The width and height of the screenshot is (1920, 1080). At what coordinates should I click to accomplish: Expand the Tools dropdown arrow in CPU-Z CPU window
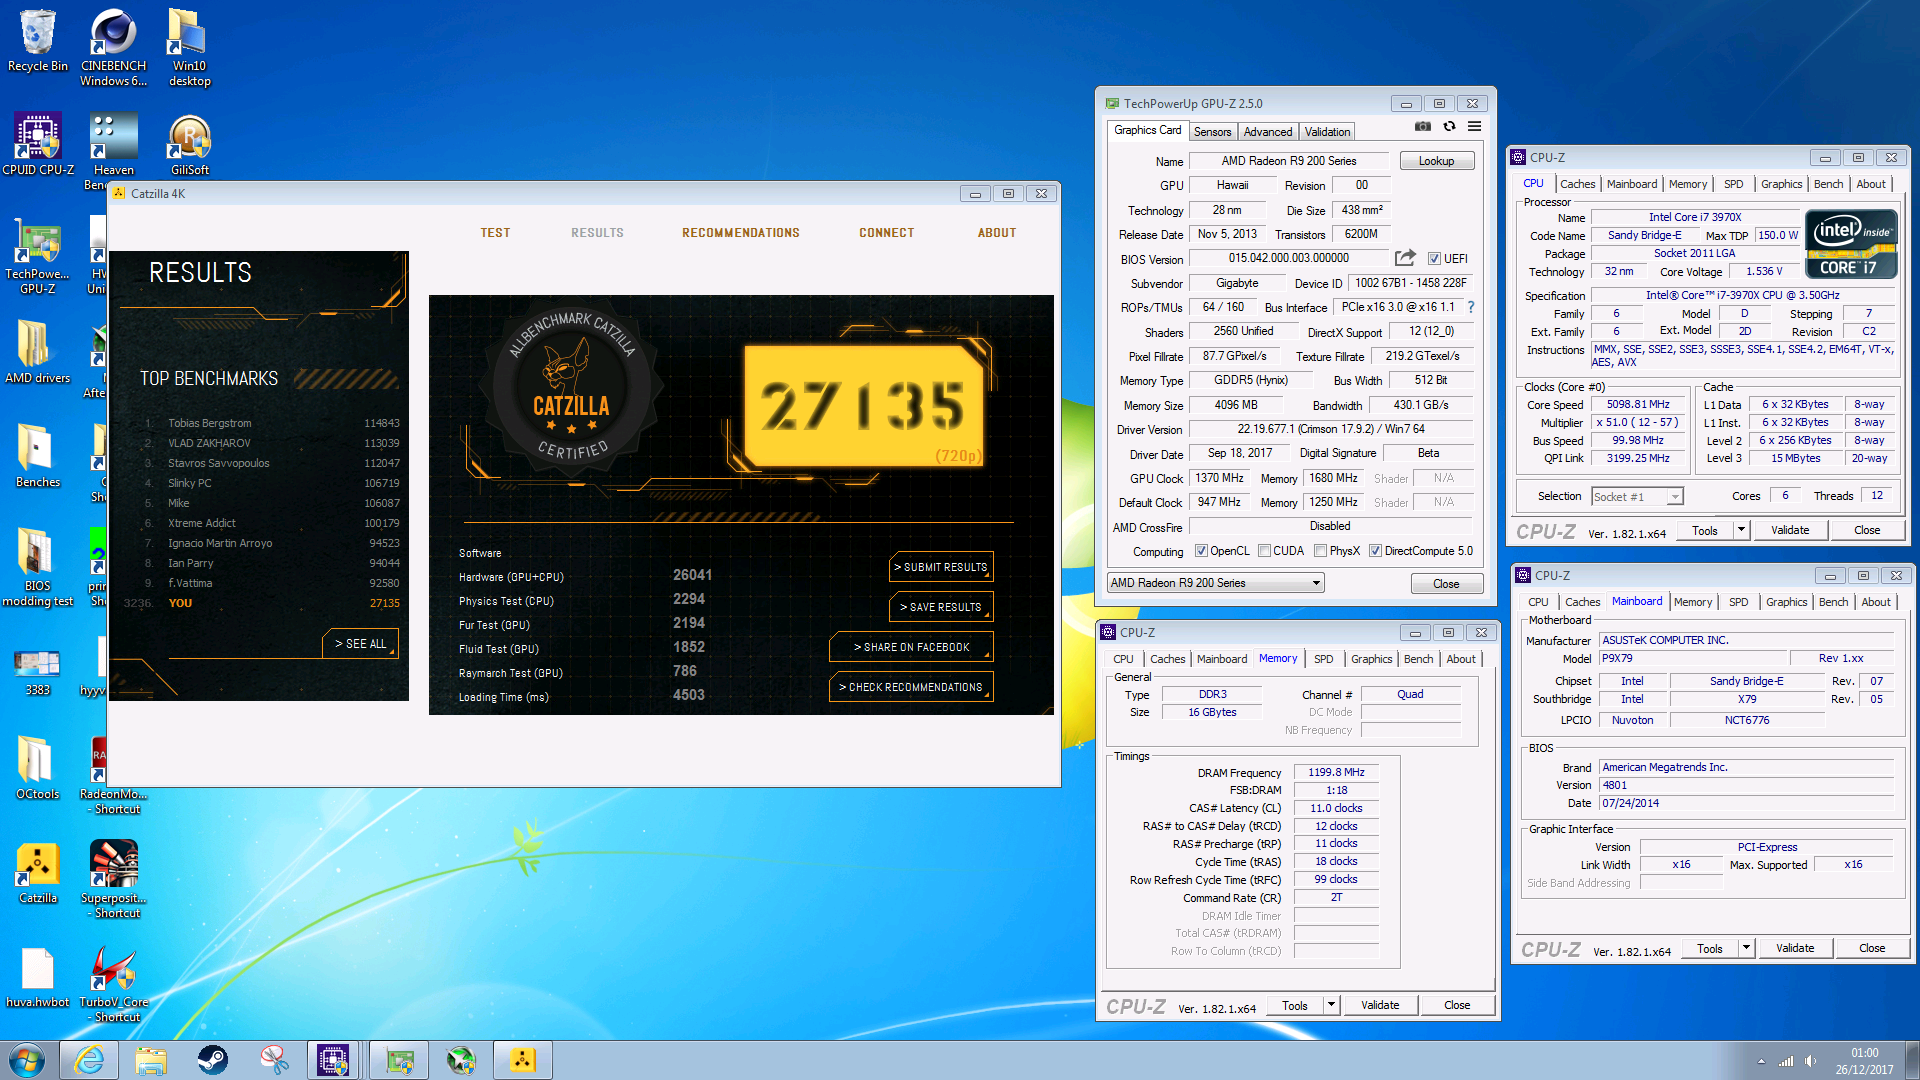point(1741,530)
